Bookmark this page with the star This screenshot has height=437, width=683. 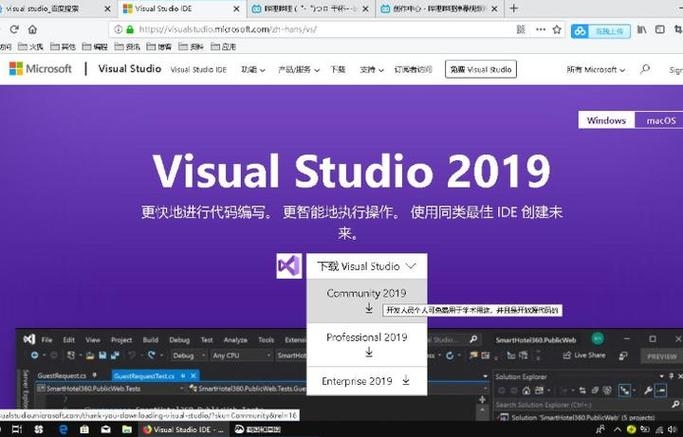557,30
